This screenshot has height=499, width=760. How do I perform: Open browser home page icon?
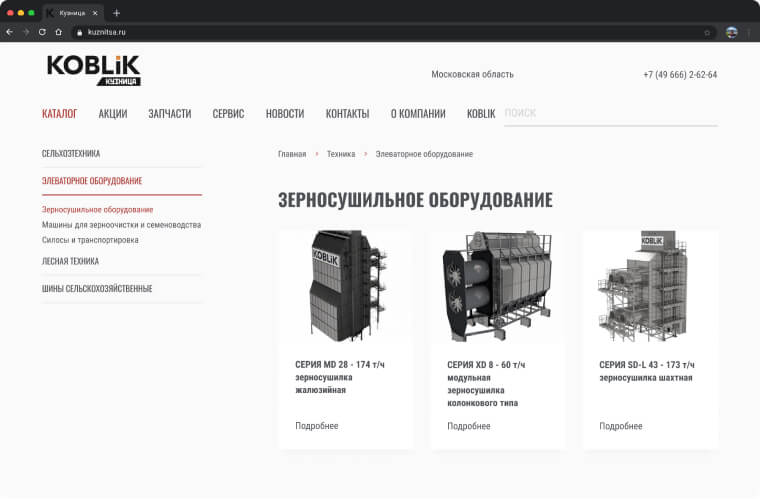pyautogui.click(x=59, y=32)
